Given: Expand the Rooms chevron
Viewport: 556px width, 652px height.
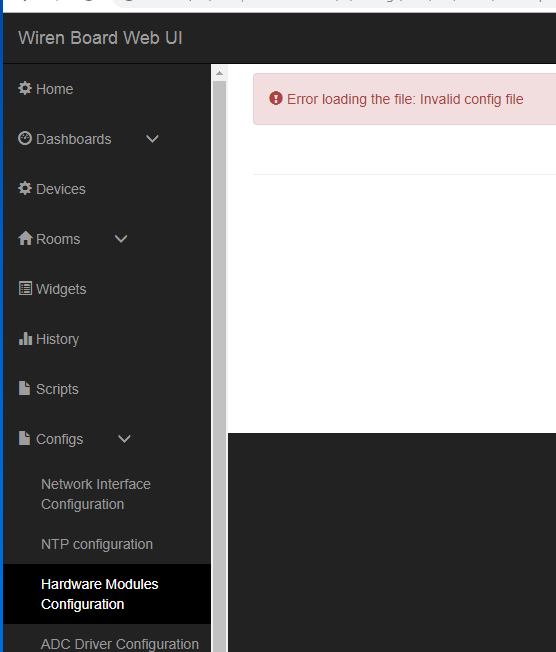Looking at the screenshot, I should (121, 239).
